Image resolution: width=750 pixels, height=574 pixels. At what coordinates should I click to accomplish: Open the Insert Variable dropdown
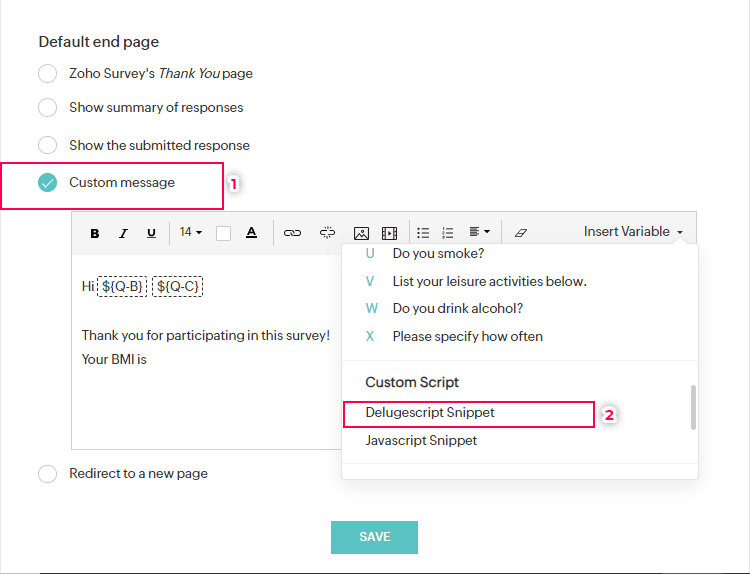pyautogui.click(x=633, y=232)
